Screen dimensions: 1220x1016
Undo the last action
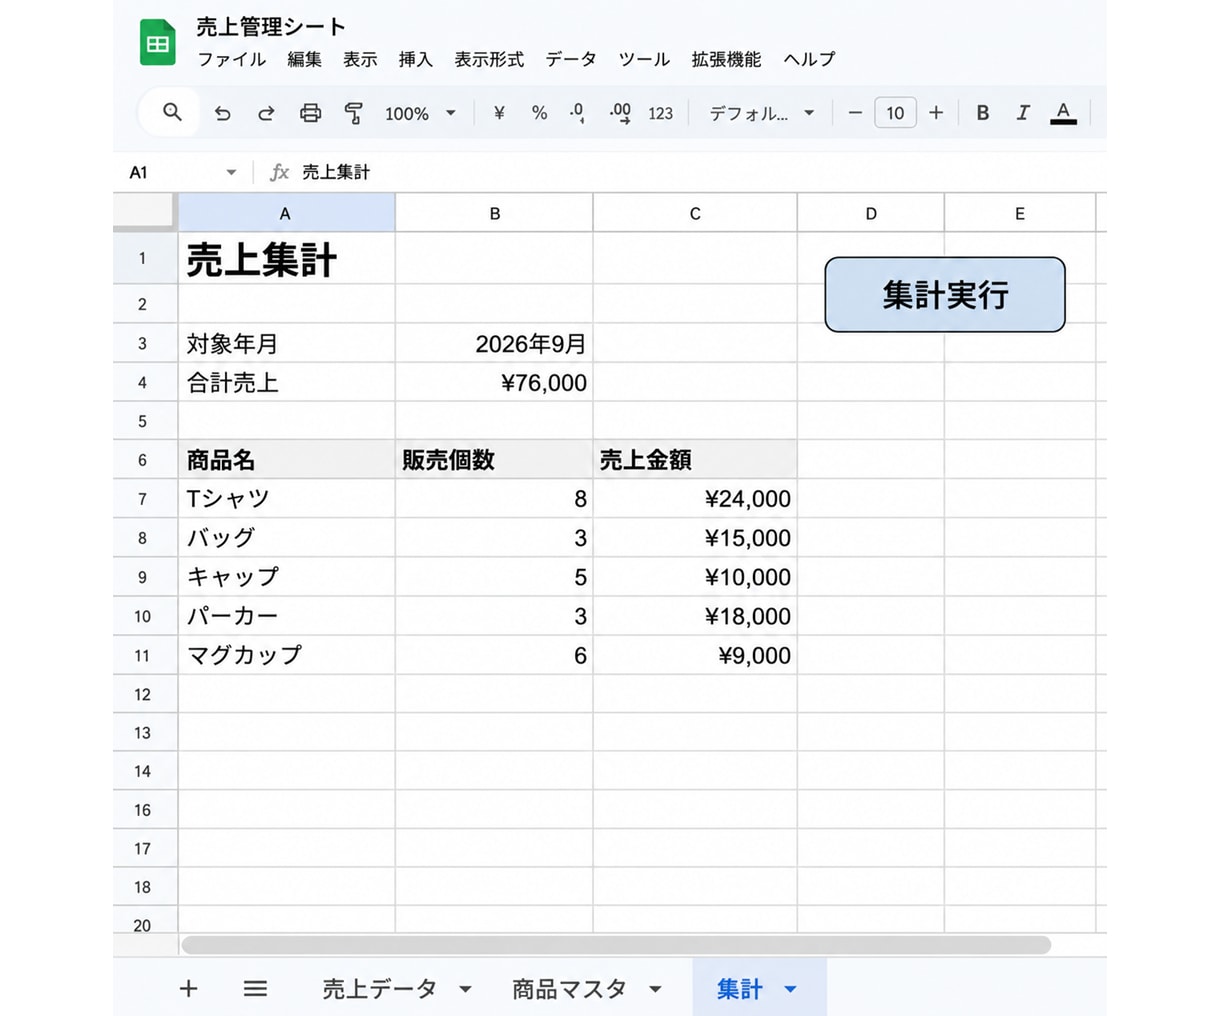tap(222, 113)
